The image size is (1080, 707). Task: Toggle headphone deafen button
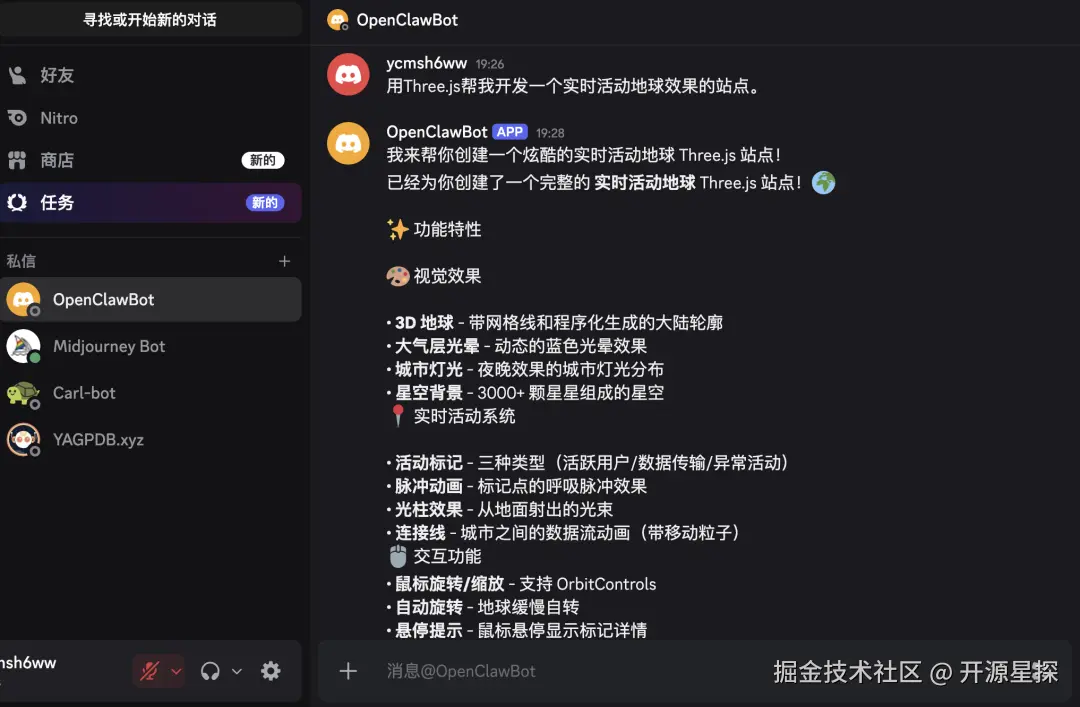(210, 670)
